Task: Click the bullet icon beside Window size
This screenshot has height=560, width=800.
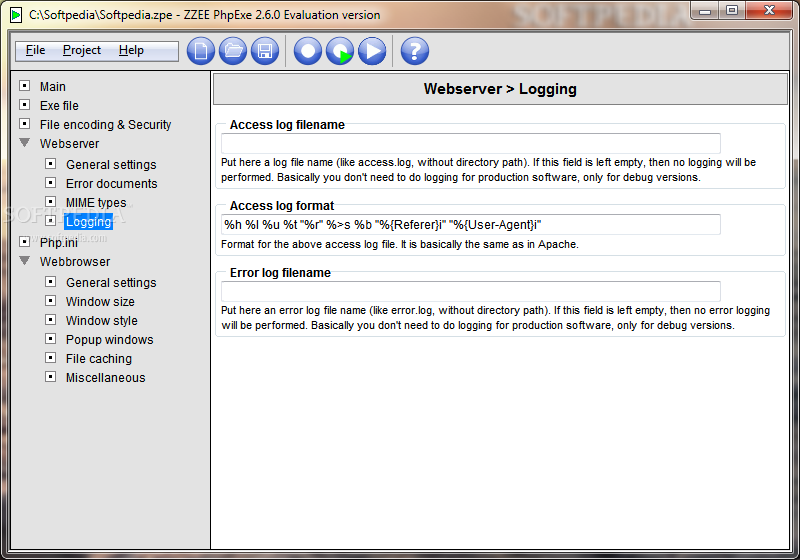Action: (51, 300)
